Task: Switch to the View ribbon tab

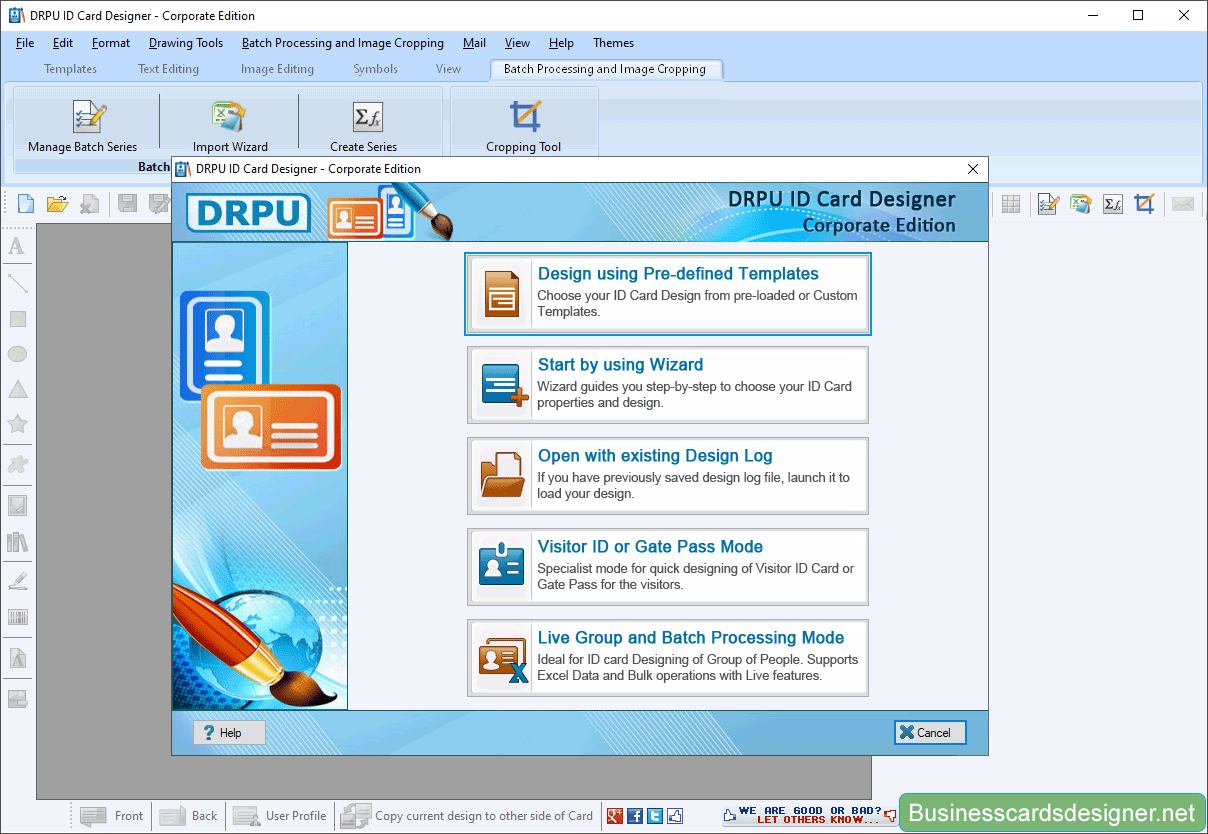Action: [448, 69]
